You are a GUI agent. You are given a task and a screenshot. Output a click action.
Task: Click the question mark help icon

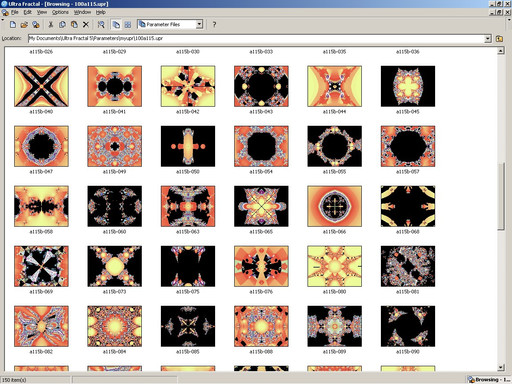(214, 24)
